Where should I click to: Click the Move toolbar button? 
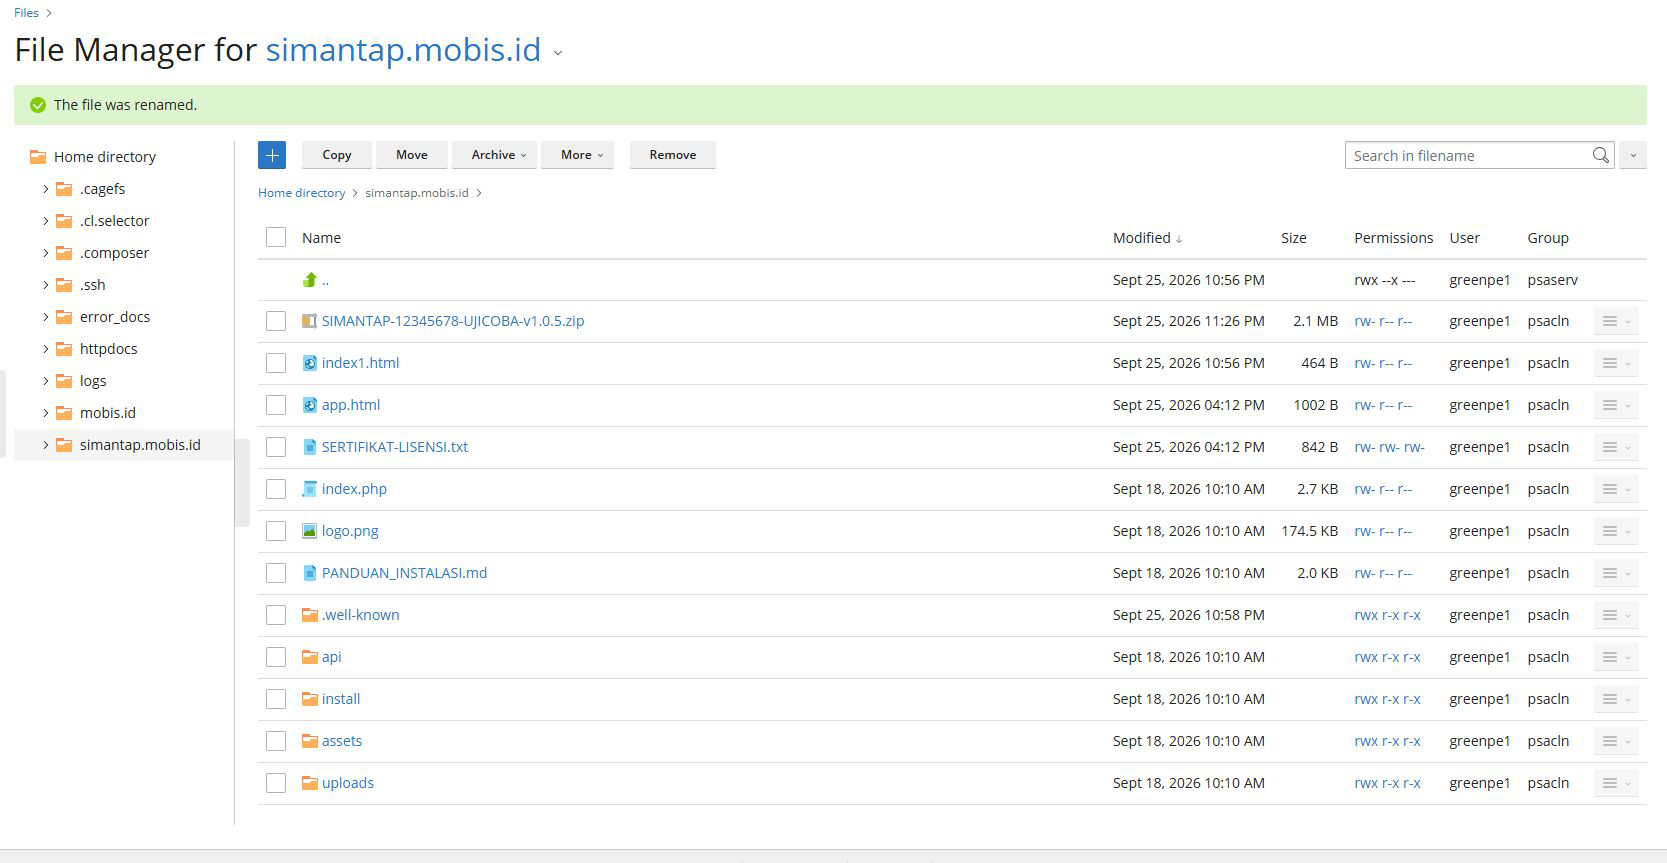tap(412, 155)
